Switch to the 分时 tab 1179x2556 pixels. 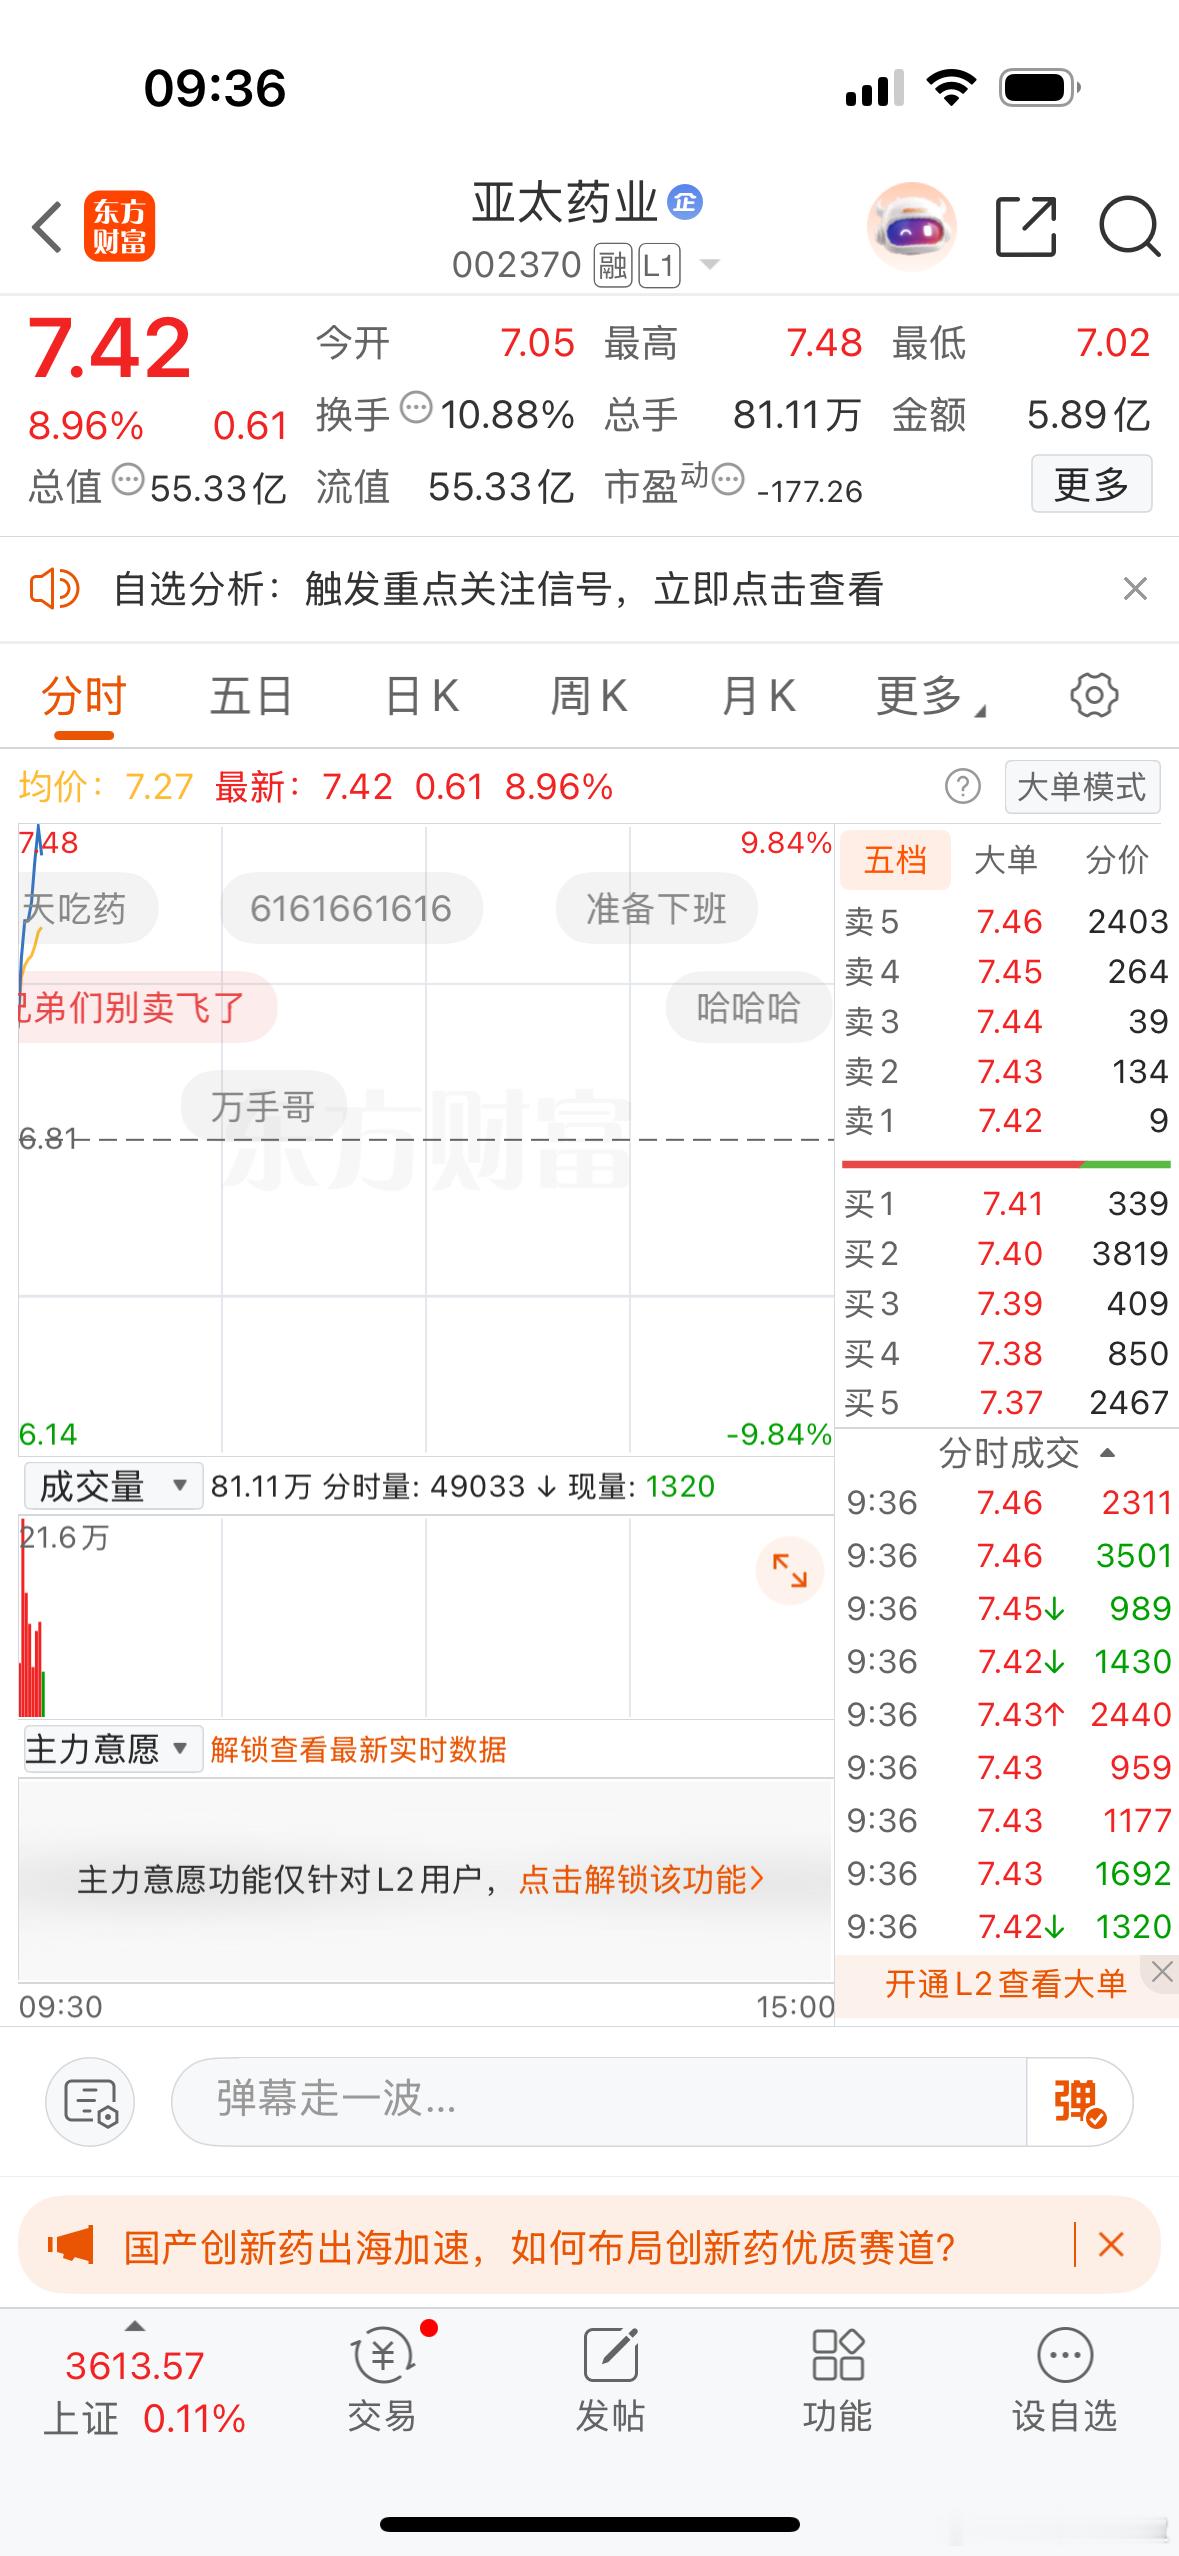click(84, 696)
